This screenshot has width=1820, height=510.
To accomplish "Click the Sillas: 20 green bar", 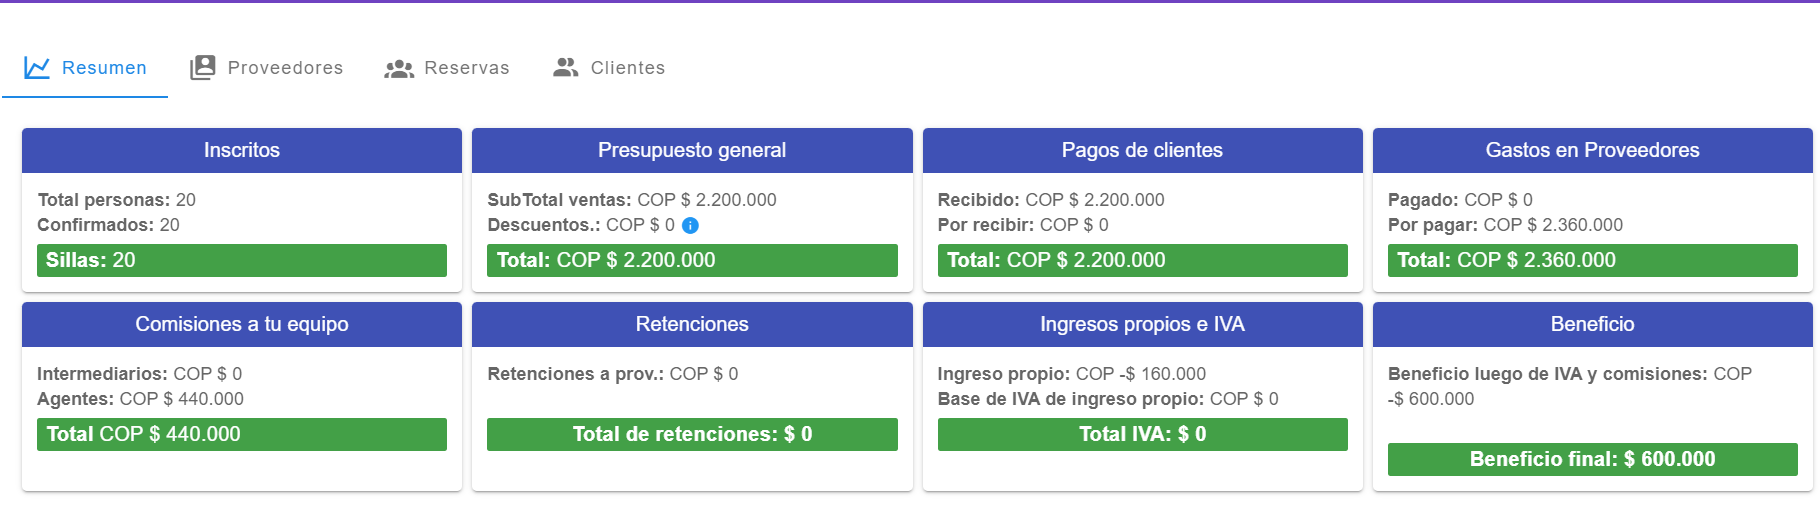I will tap(242, 260).
